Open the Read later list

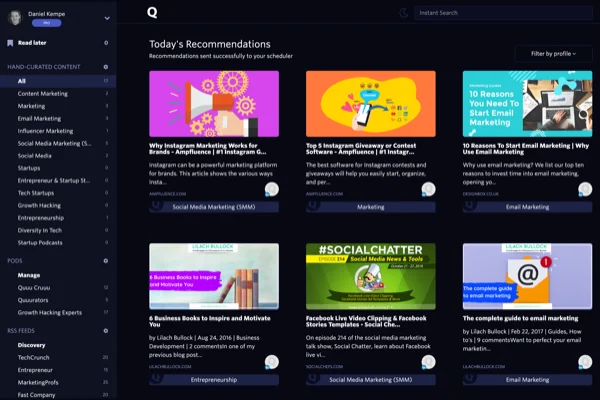pyautogui.click(x=32, y=43)
